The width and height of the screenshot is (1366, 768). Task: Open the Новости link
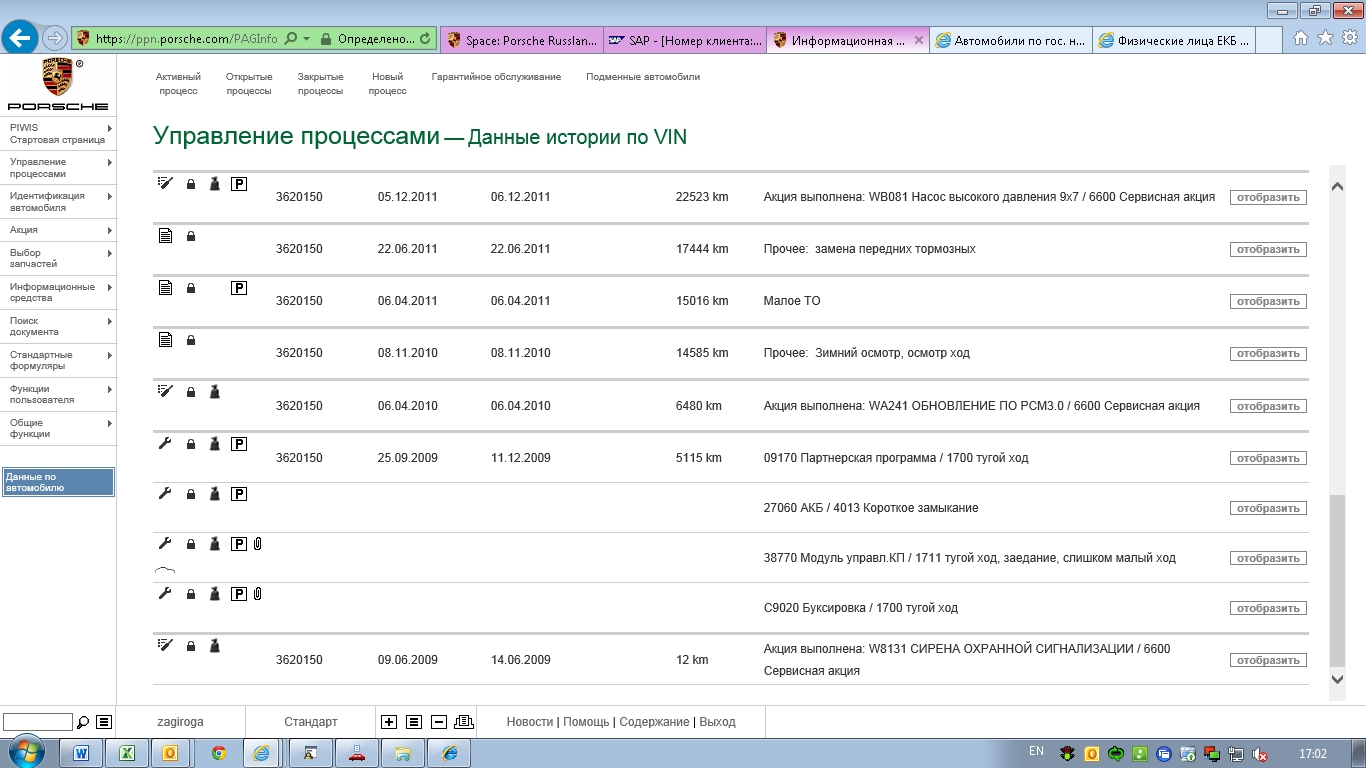click(530, 722)
